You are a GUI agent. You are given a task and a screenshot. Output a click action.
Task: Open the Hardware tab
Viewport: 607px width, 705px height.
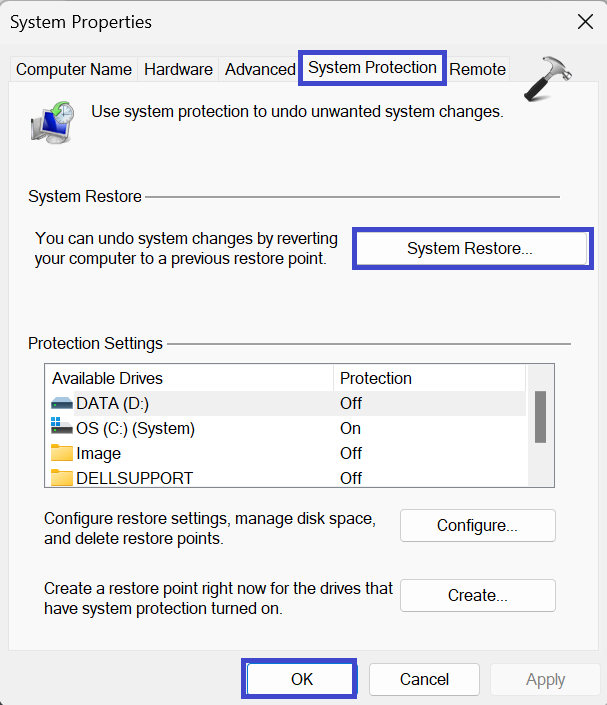(178, 69)
